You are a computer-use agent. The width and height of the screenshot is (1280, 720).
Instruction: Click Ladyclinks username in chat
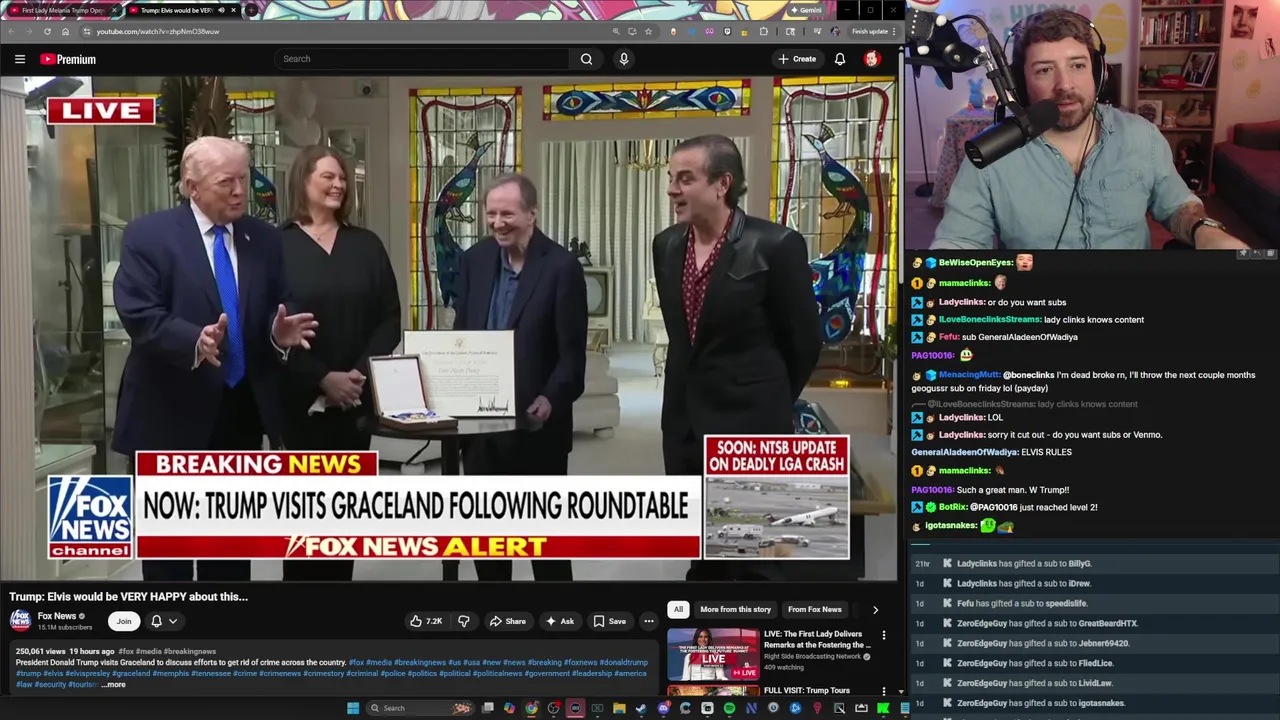[961, 302]
